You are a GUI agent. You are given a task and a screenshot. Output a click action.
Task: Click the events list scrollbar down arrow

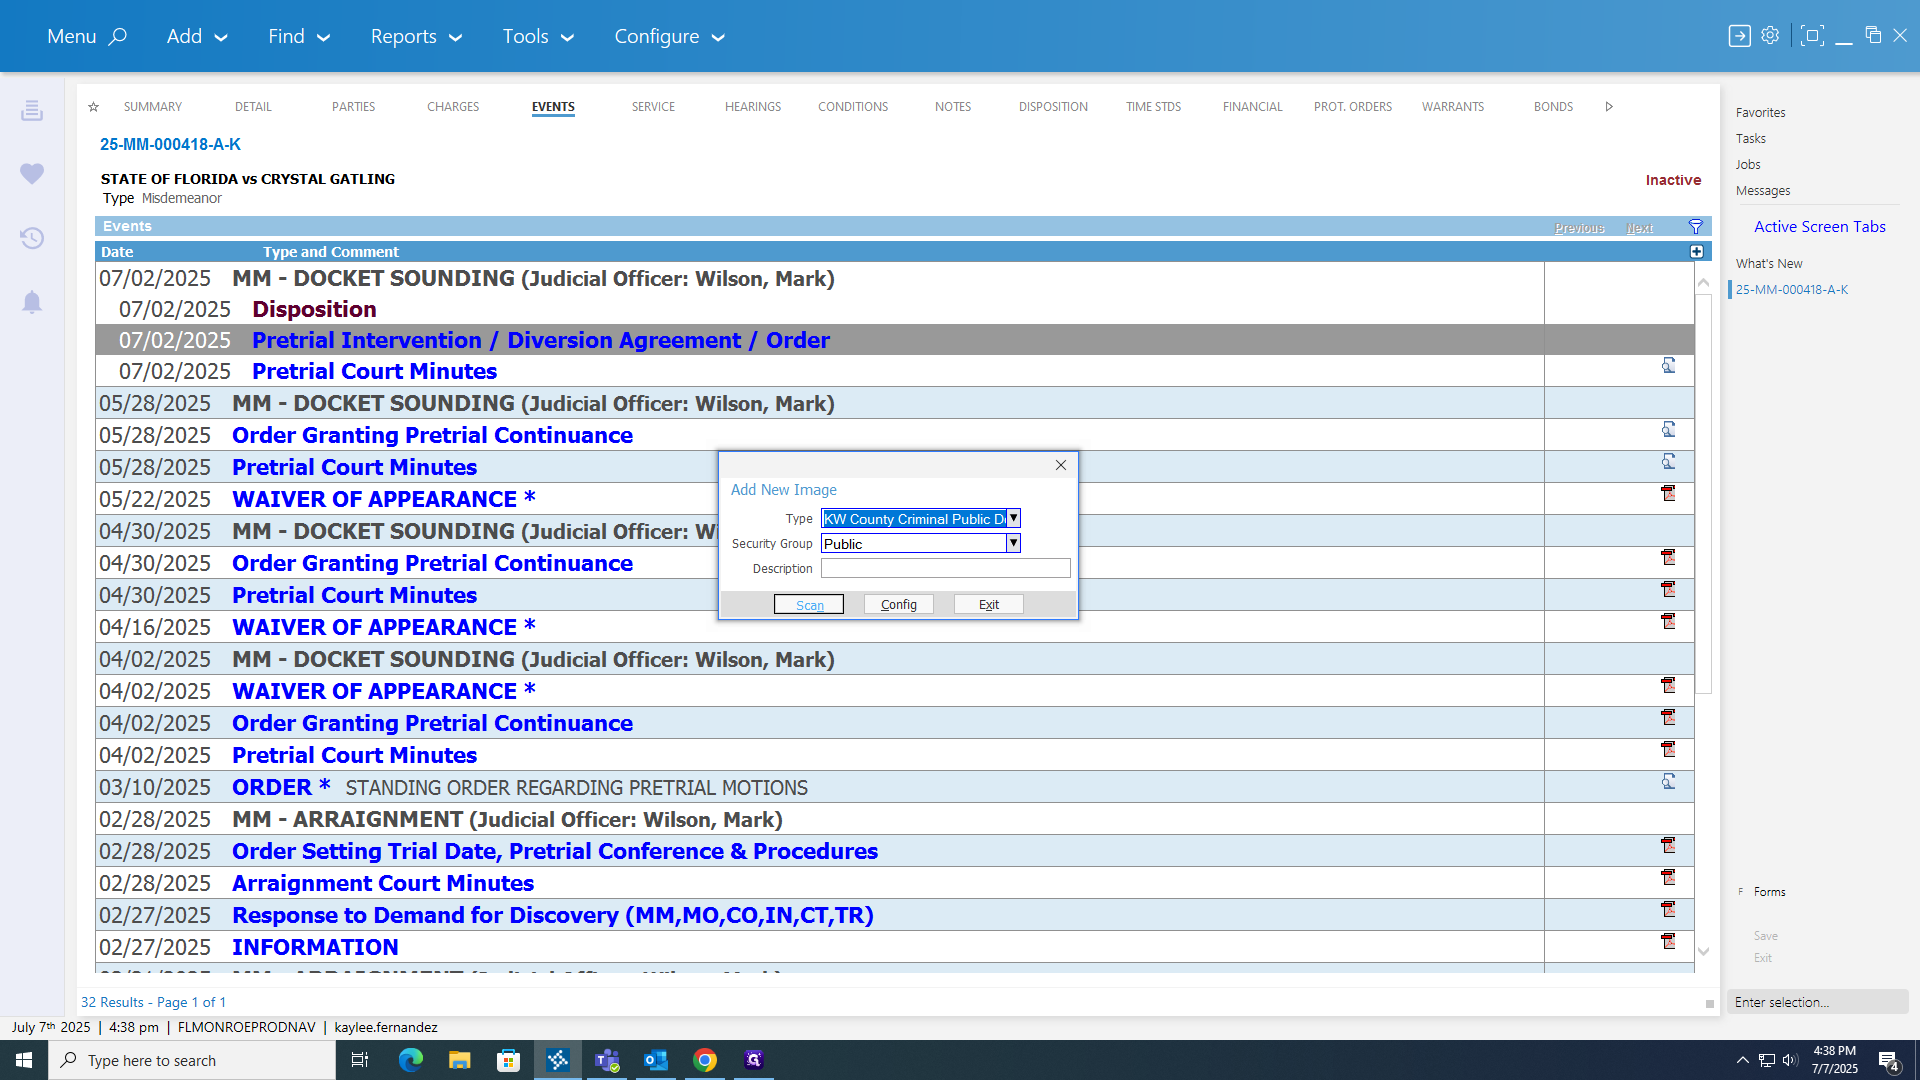coord(1703,952)
